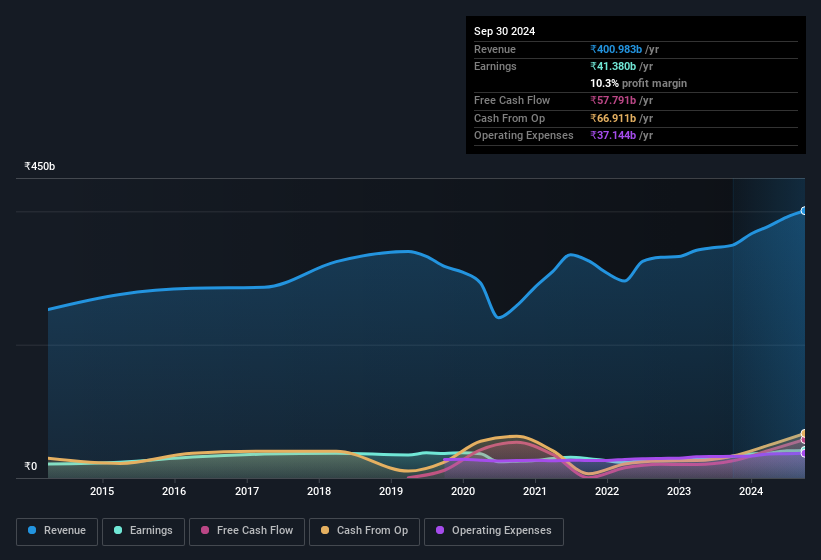
Task: Click the Cash From Op label in tooltip
Action: pyautogui.click(x=509, y=118)
